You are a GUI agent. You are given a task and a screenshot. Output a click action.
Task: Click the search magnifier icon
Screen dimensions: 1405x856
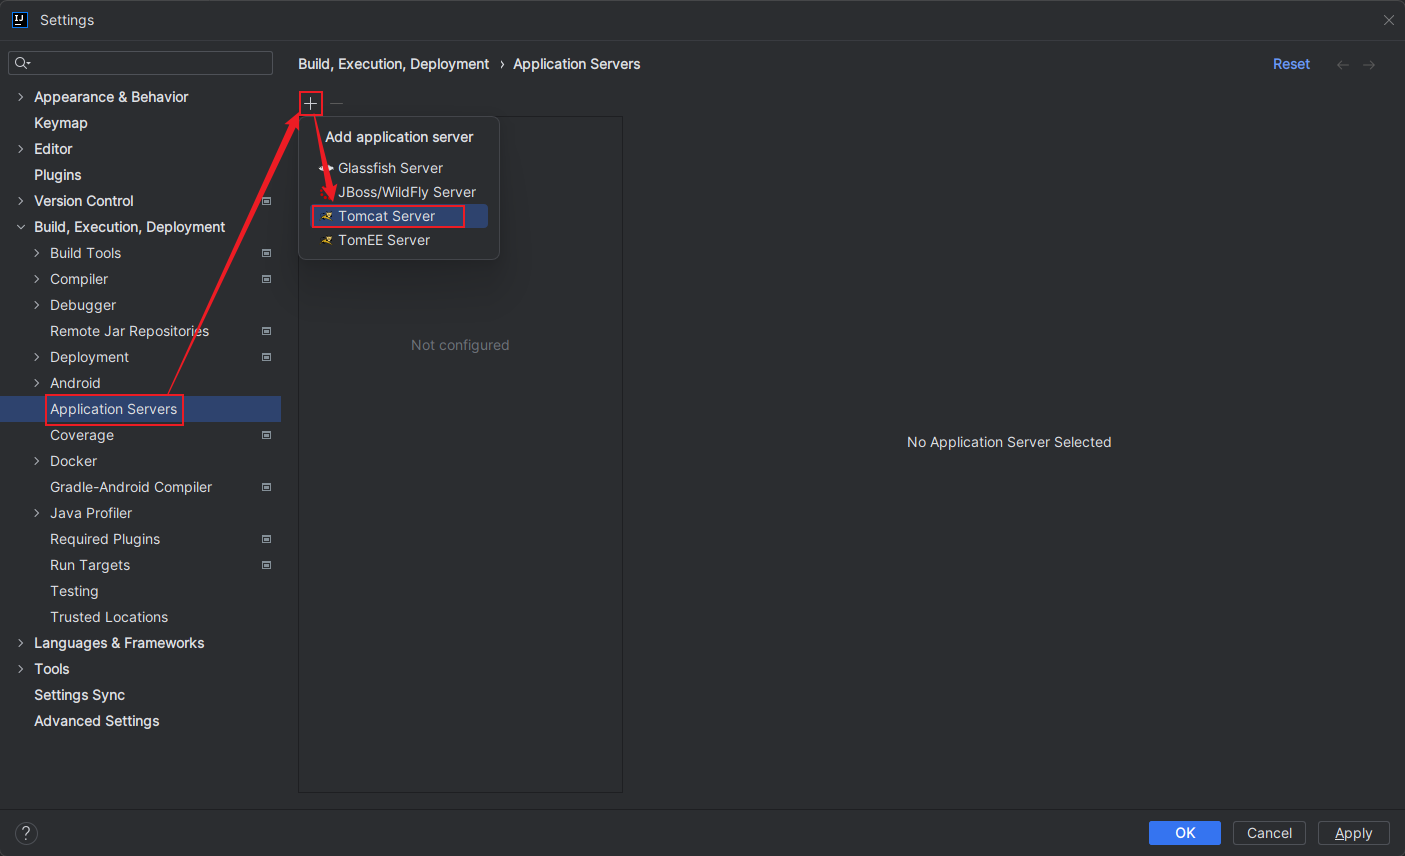(22, 63)
